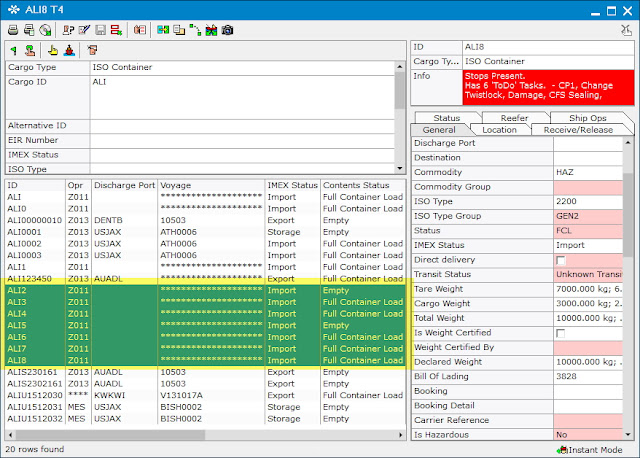The width and height of the screenshot is (640, 458).
Task: Click the CD disc export icon
Action: (x=45, y=30)
